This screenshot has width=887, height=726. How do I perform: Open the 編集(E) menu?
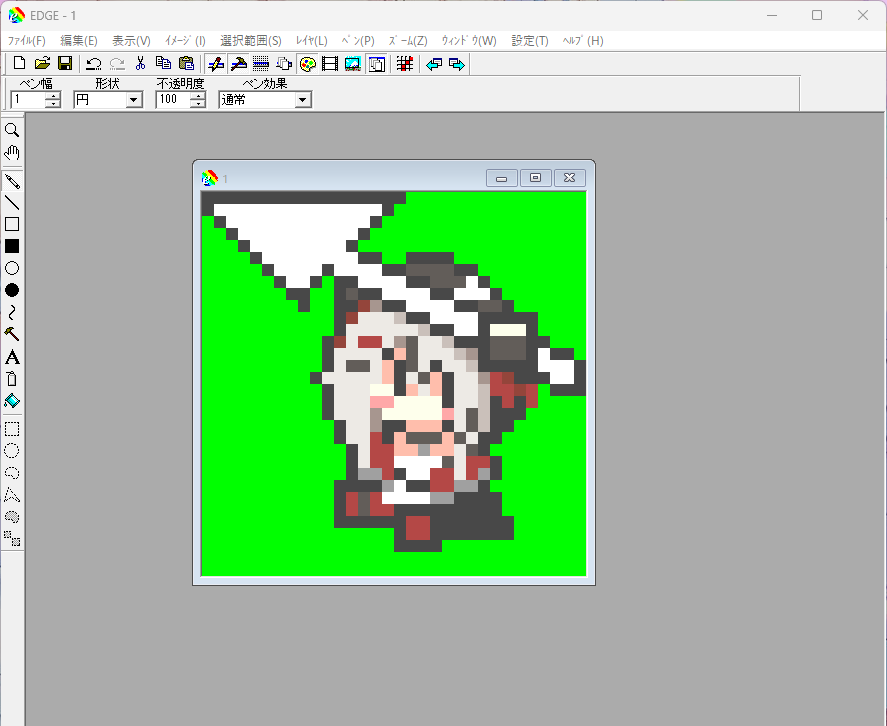(x=79, y=41)
